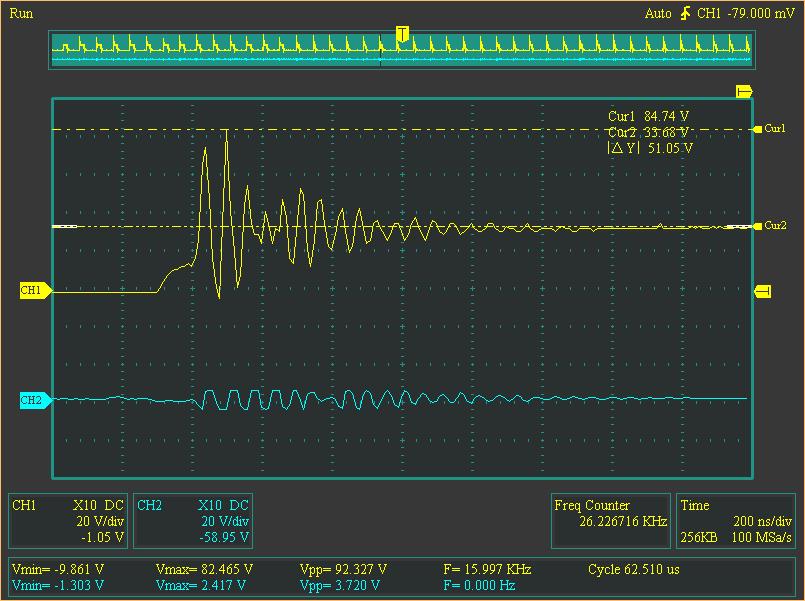
Task: Click the T trigger marker in overview strip
Action: coord(402,35)
